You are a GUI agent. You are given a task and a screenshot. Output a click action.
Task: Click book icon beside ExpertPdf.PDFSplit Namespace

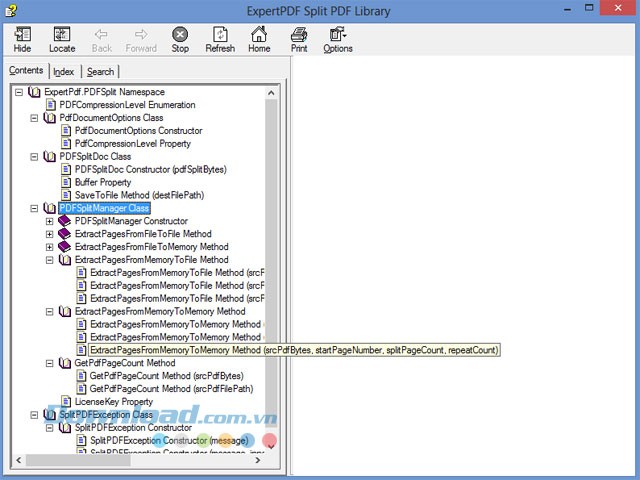point(34,92)
